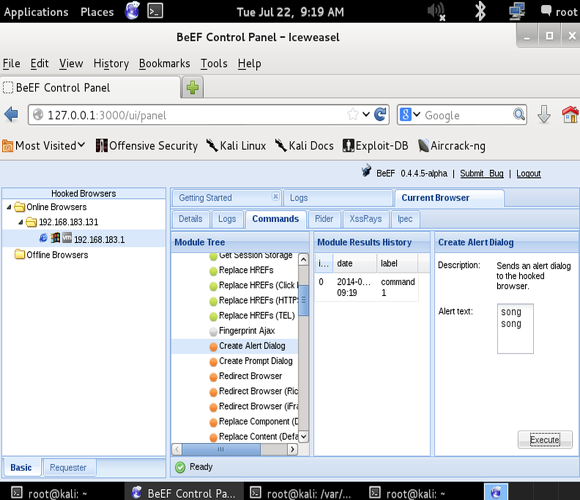Open the Kali Linux bookmark
580x500 pixels.
coord(236,146)
